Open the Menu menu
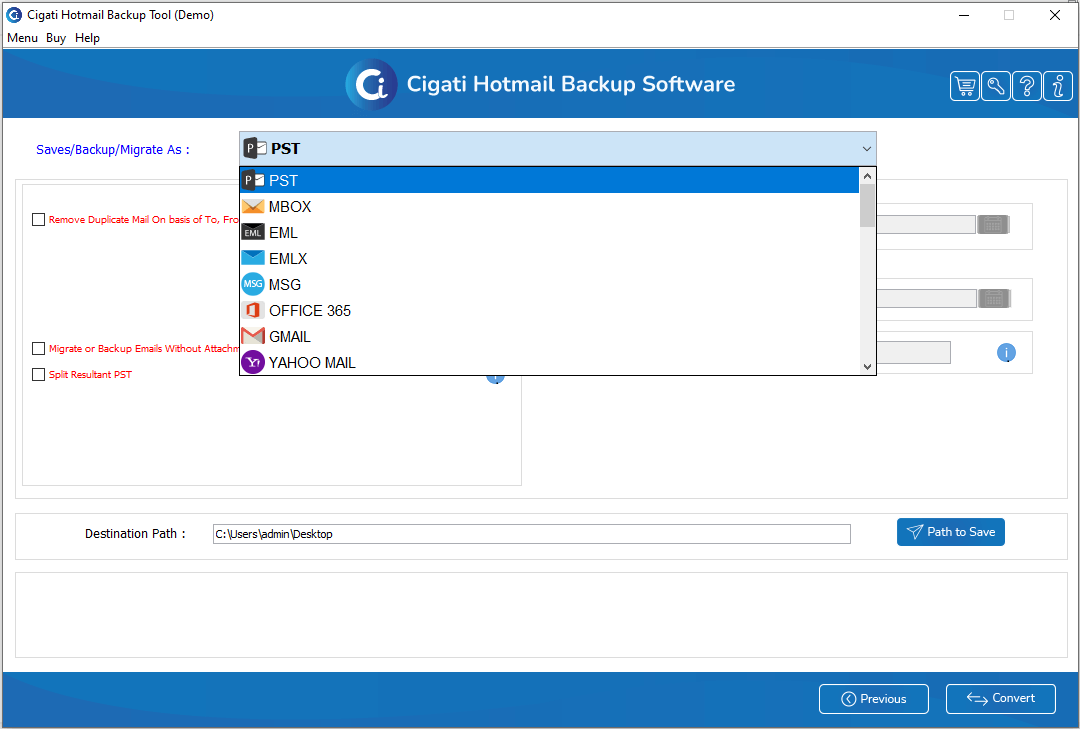This screenshot has height=729, width=1080. (x=22, y=38)
